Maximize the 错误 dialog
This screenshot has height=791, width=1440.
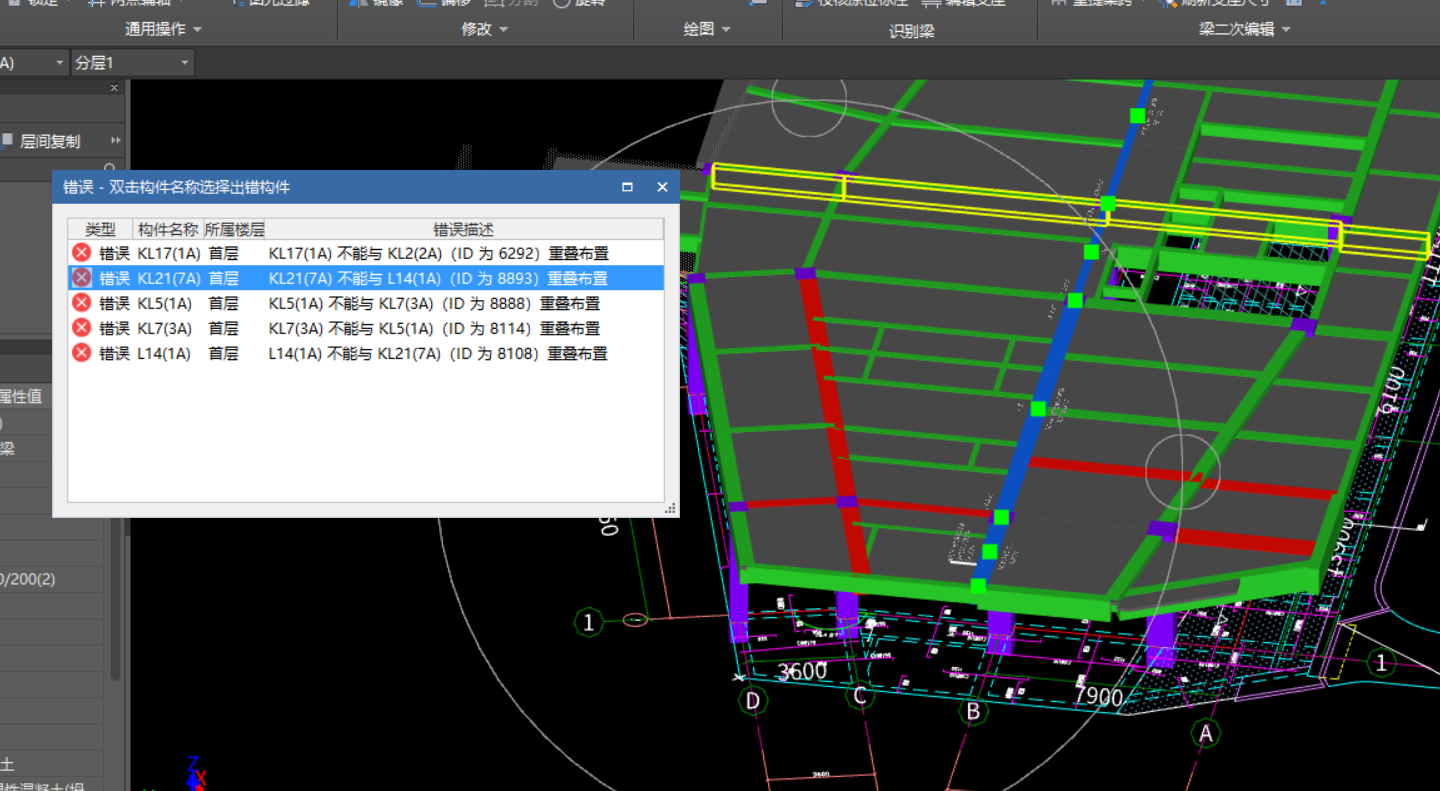(627, 187)
